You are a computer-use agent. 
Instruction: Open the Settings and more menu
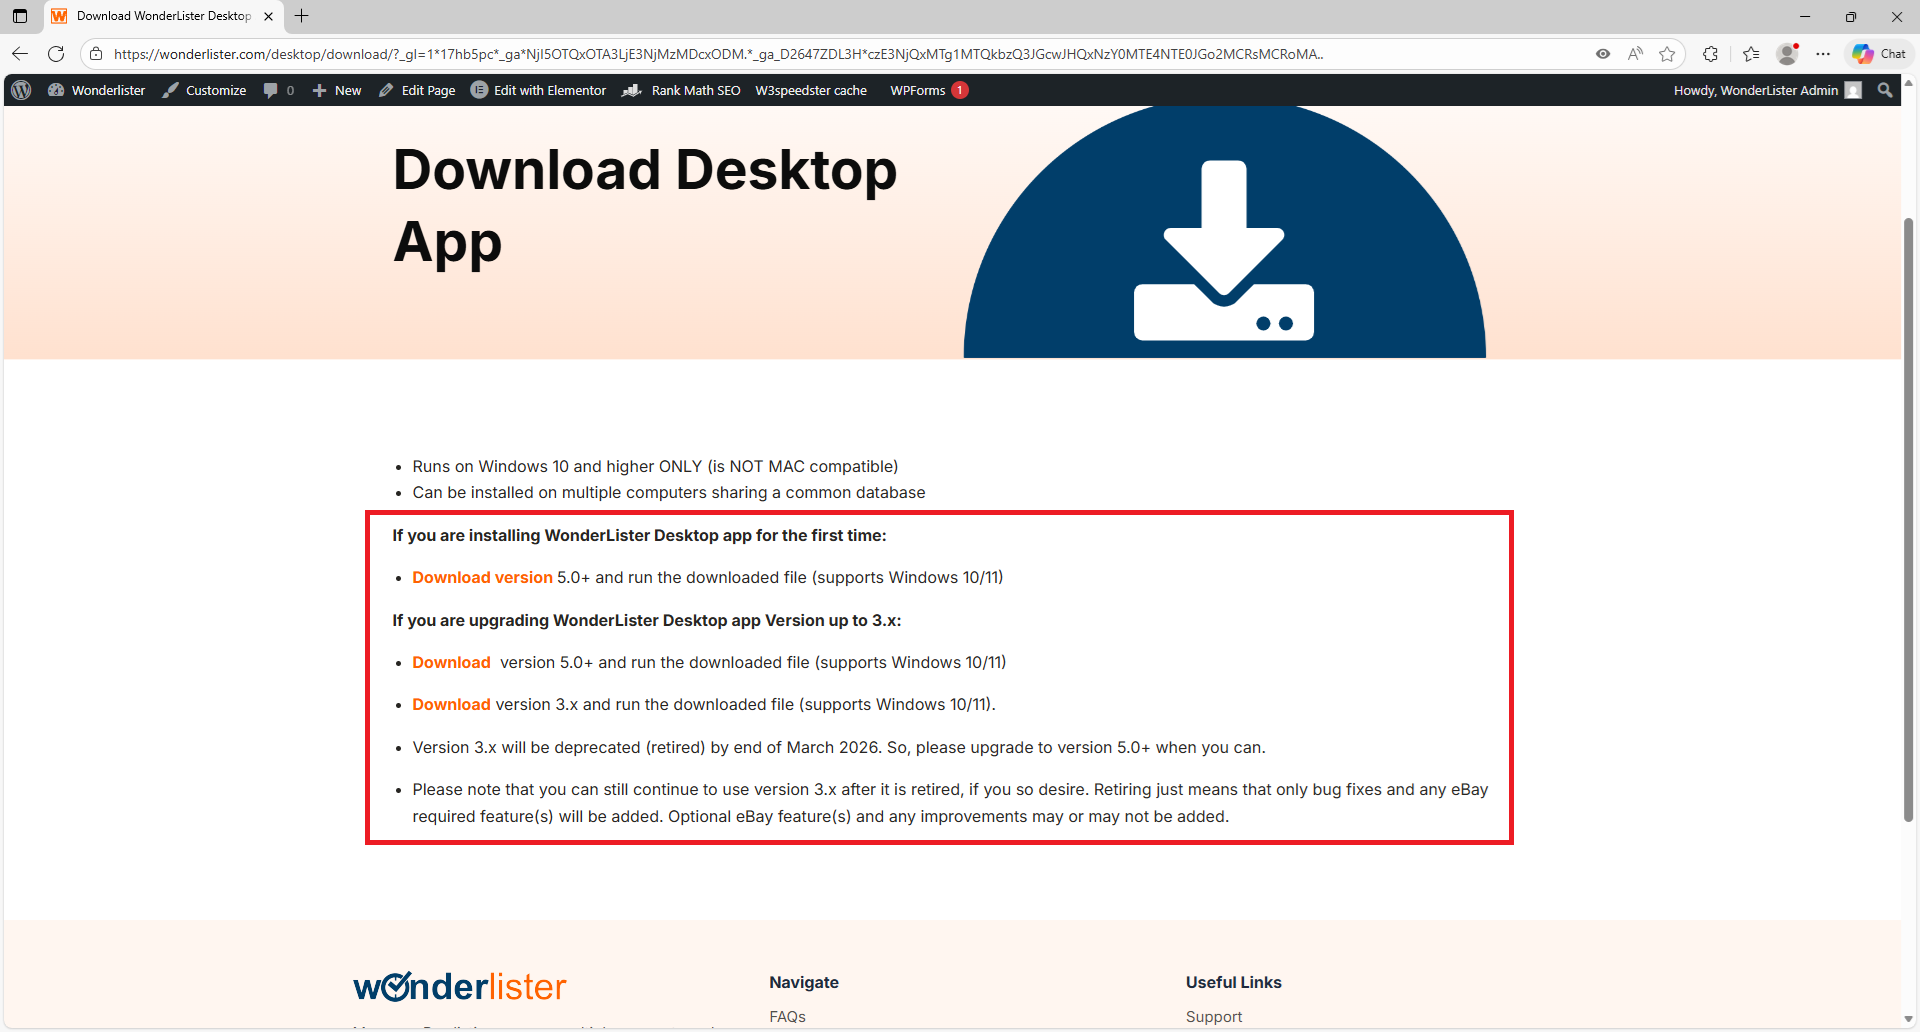[x=1823, y=54]
